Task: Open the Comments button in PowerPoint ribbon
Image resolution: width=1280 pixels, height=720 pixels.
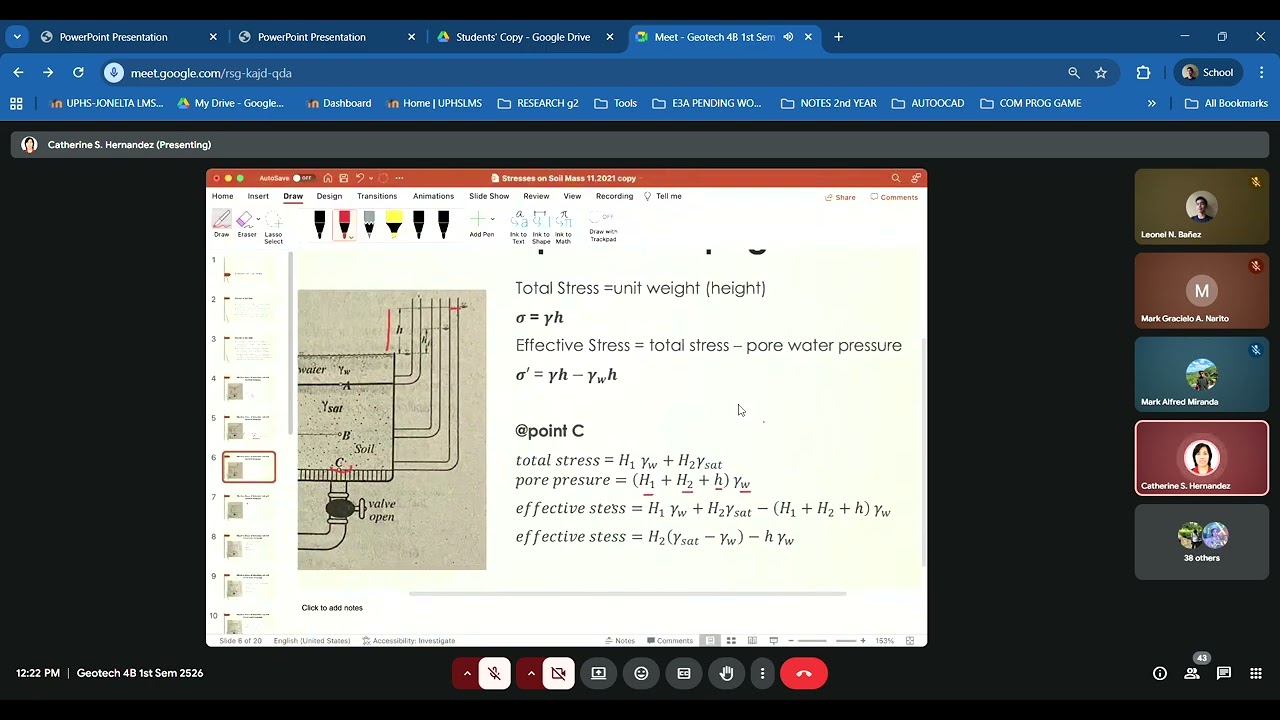Action: pyautogui.click(x=894, y=197)
